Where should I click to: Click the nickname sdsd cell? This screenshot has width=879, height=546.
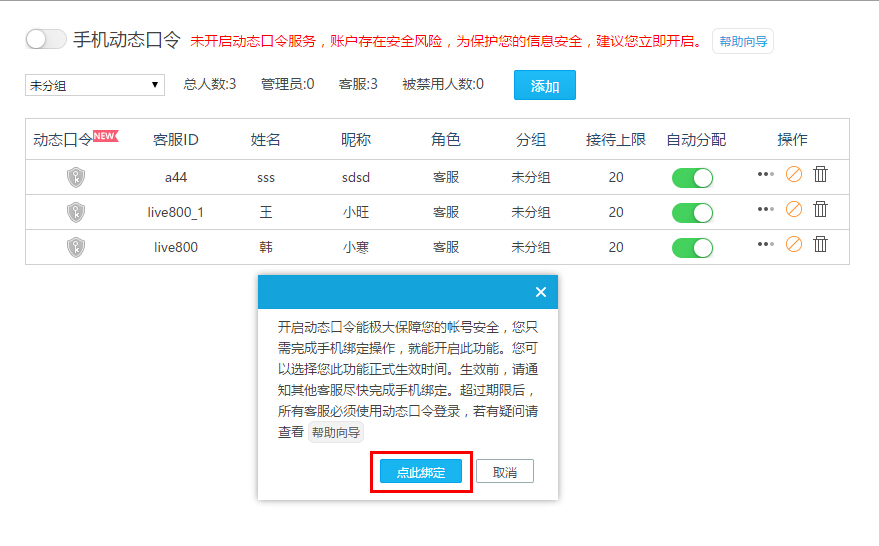356,178
